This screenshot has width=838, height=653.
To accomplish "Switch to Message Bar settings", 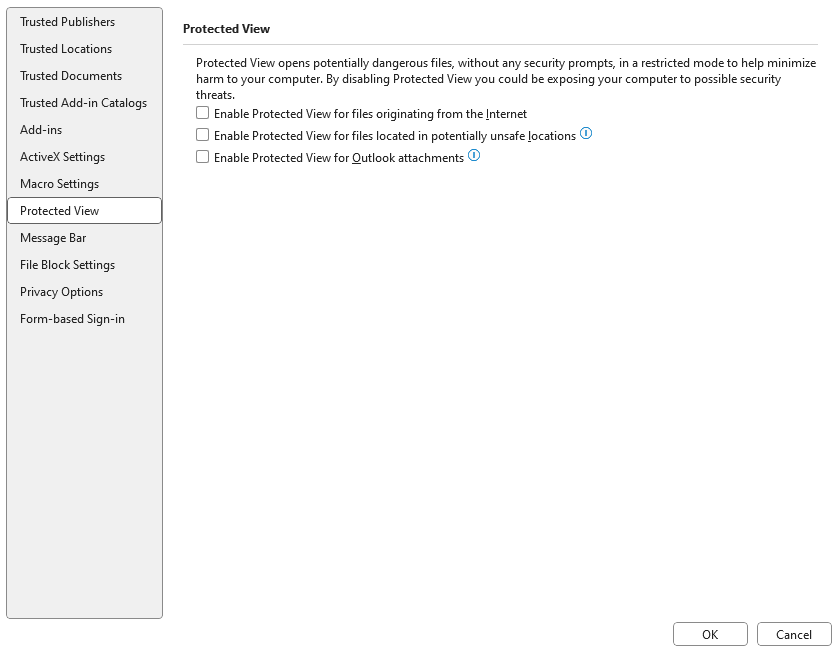I will [53, 238].
